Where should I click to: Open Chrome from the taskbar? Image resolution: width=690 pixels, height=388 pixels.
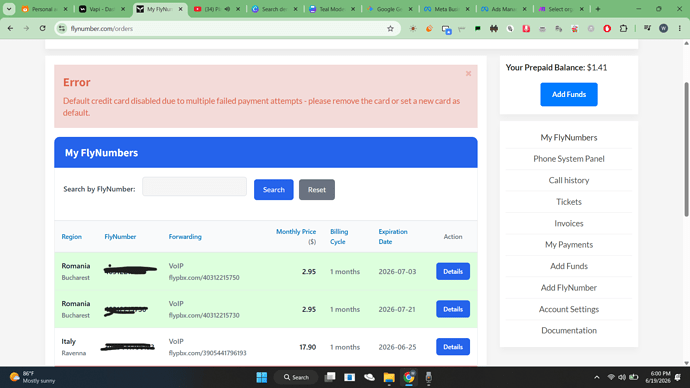click(409, 377)
